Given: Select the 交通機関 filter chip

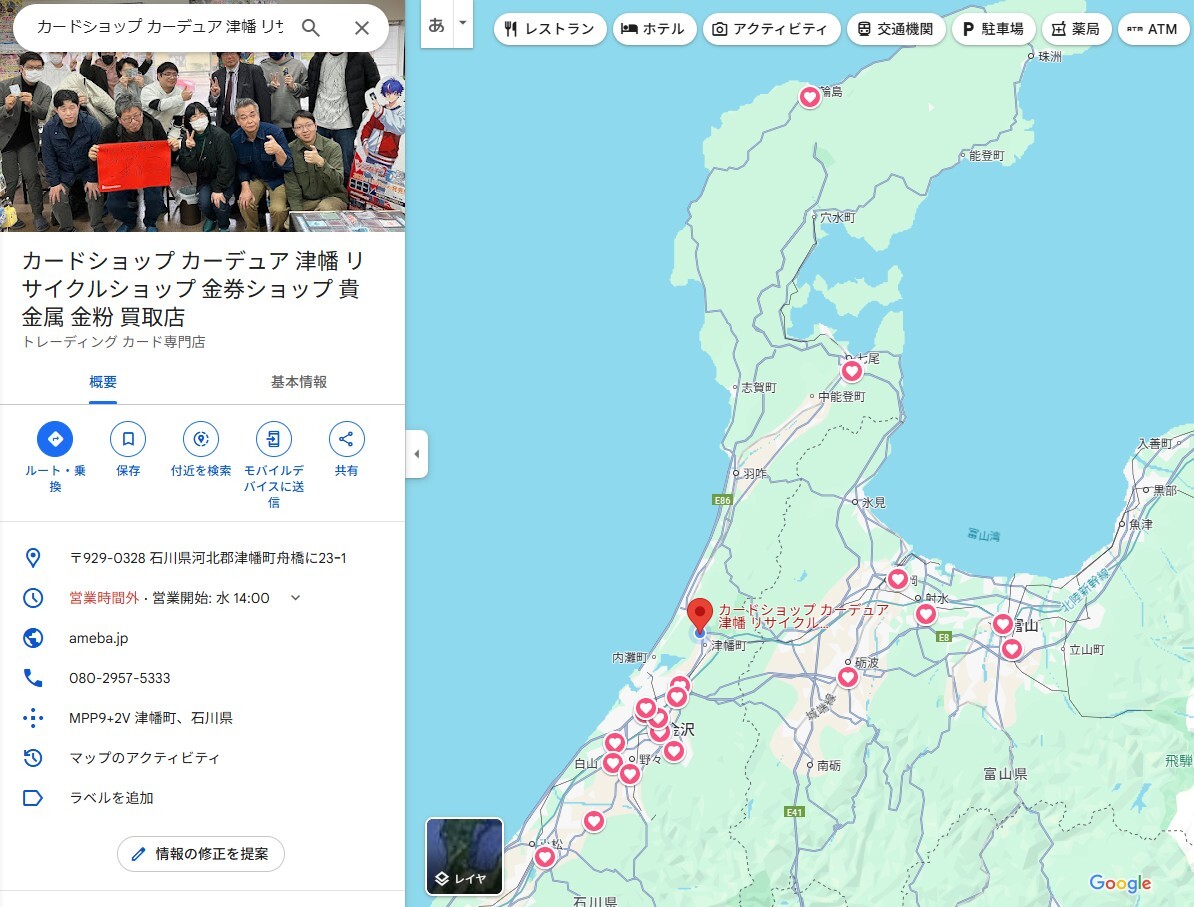Looking at the screenshot, I should click(x=896, y=29).
